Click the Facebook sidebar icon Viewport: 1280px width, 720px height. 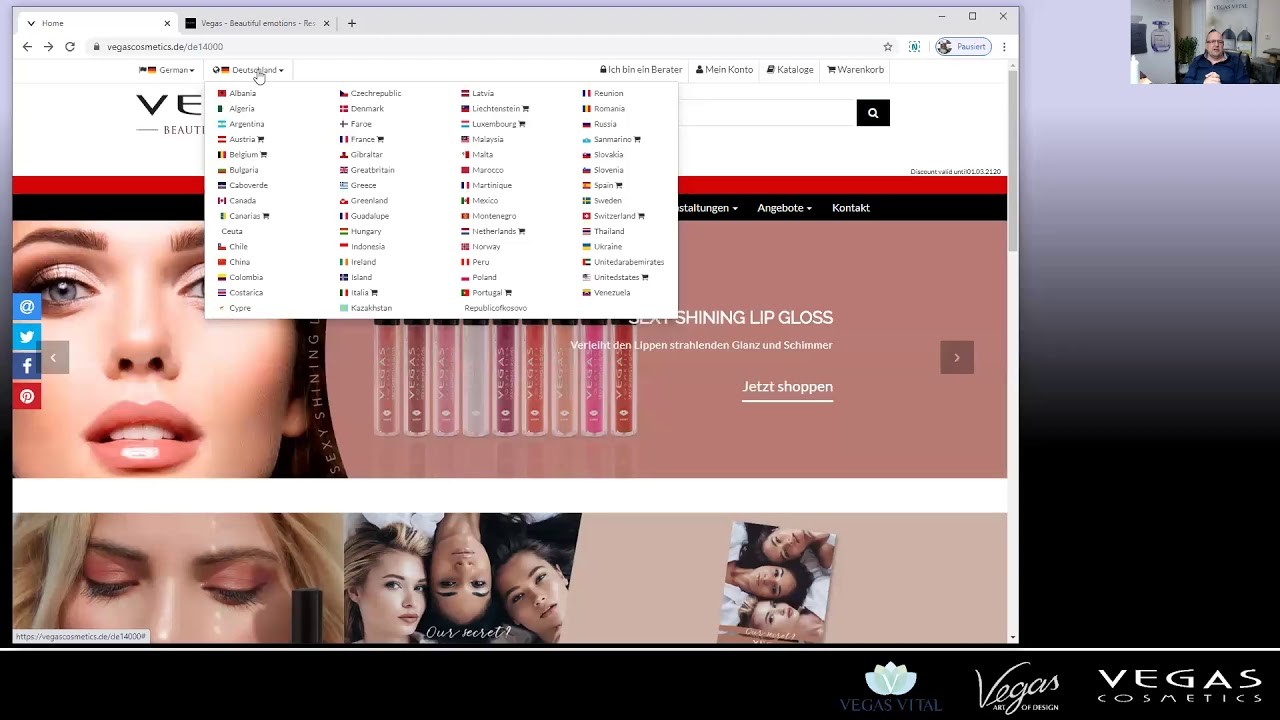[x=26, y=365]
